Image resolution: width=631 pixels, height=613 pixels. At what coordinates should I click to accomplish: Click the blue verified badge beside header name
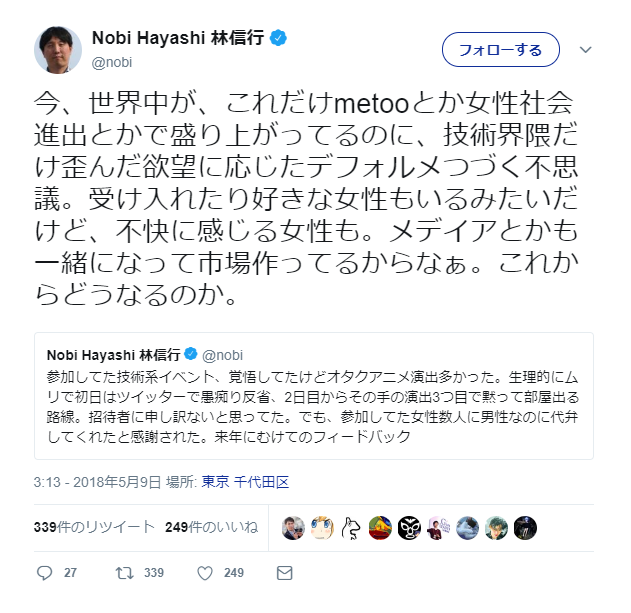tap(278, 38)
